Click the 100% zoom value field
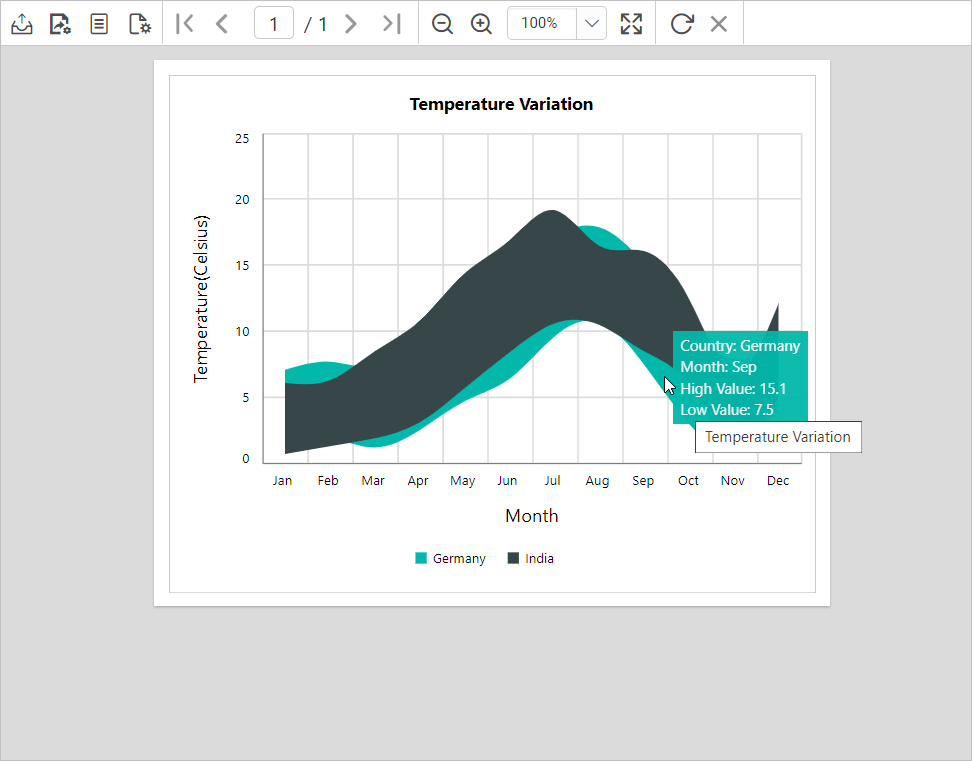Viewport: 972px width, 761px height. [540, 24]
